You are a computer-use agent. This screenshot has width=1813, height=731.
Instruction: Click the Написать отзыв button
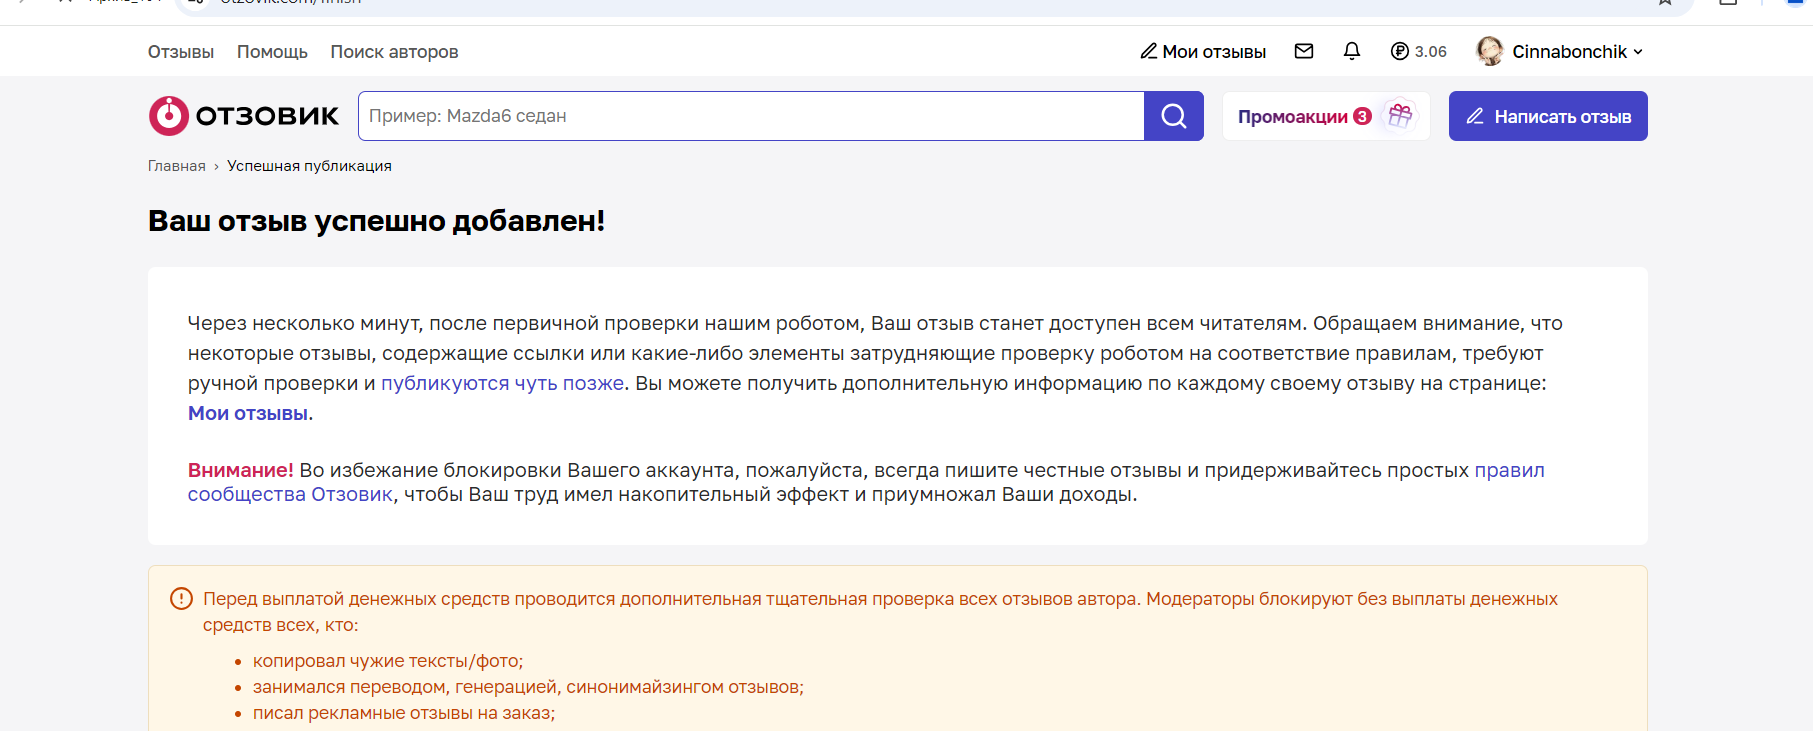coord(1548,116)
